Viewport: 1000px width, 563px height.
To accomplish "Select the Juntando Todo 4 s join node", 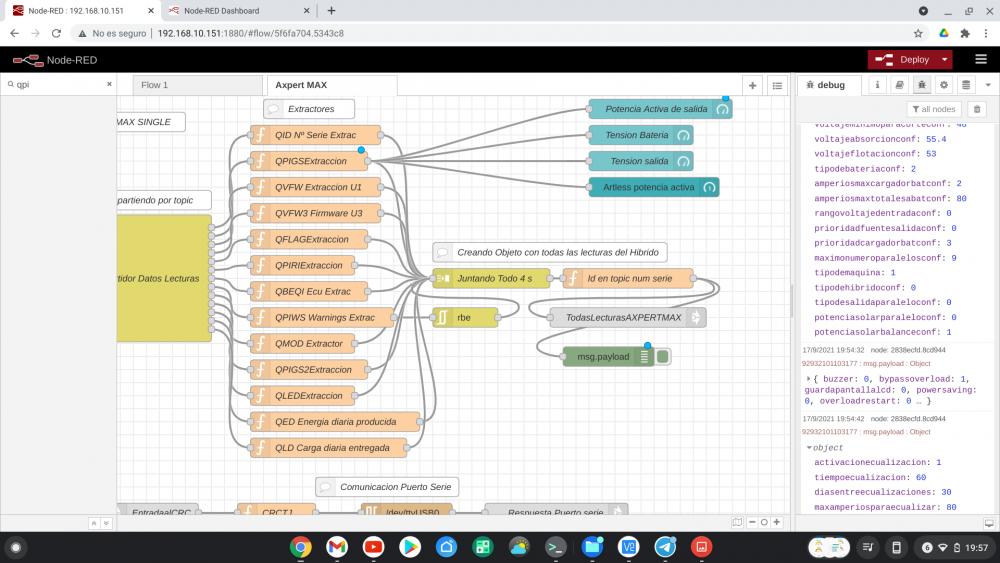I will pos(491,279).
